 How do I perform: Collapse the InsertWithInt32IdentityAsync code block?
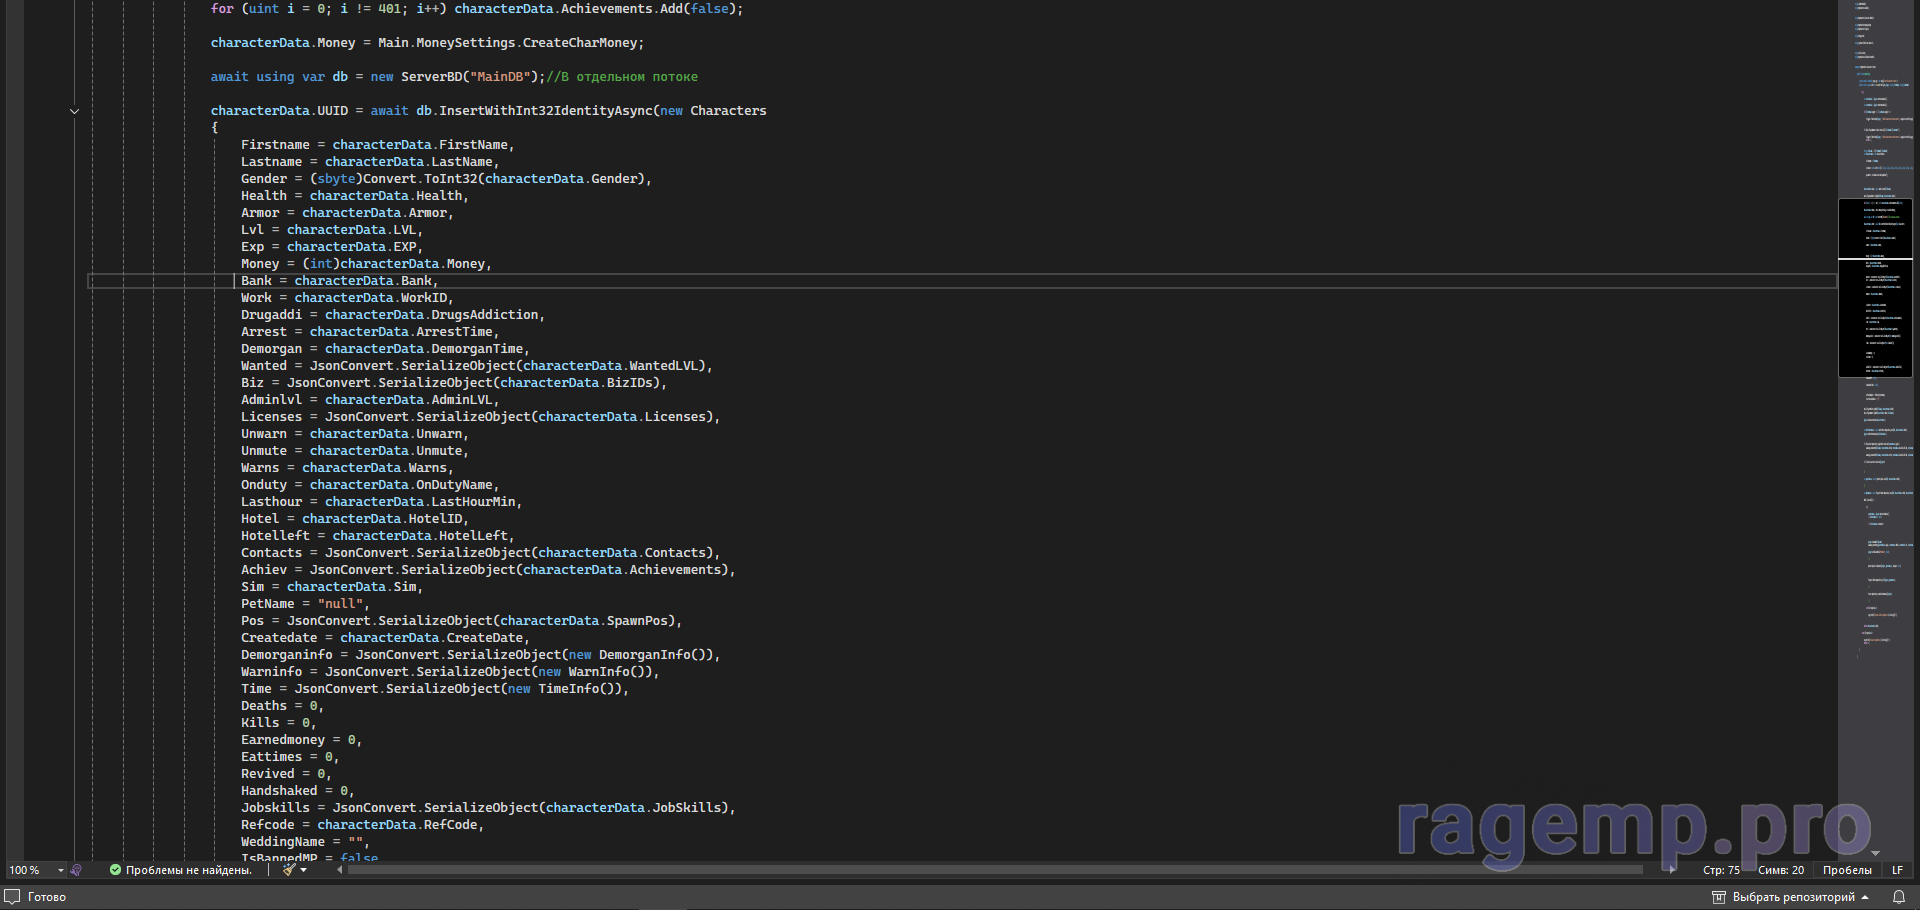point(74,111)
